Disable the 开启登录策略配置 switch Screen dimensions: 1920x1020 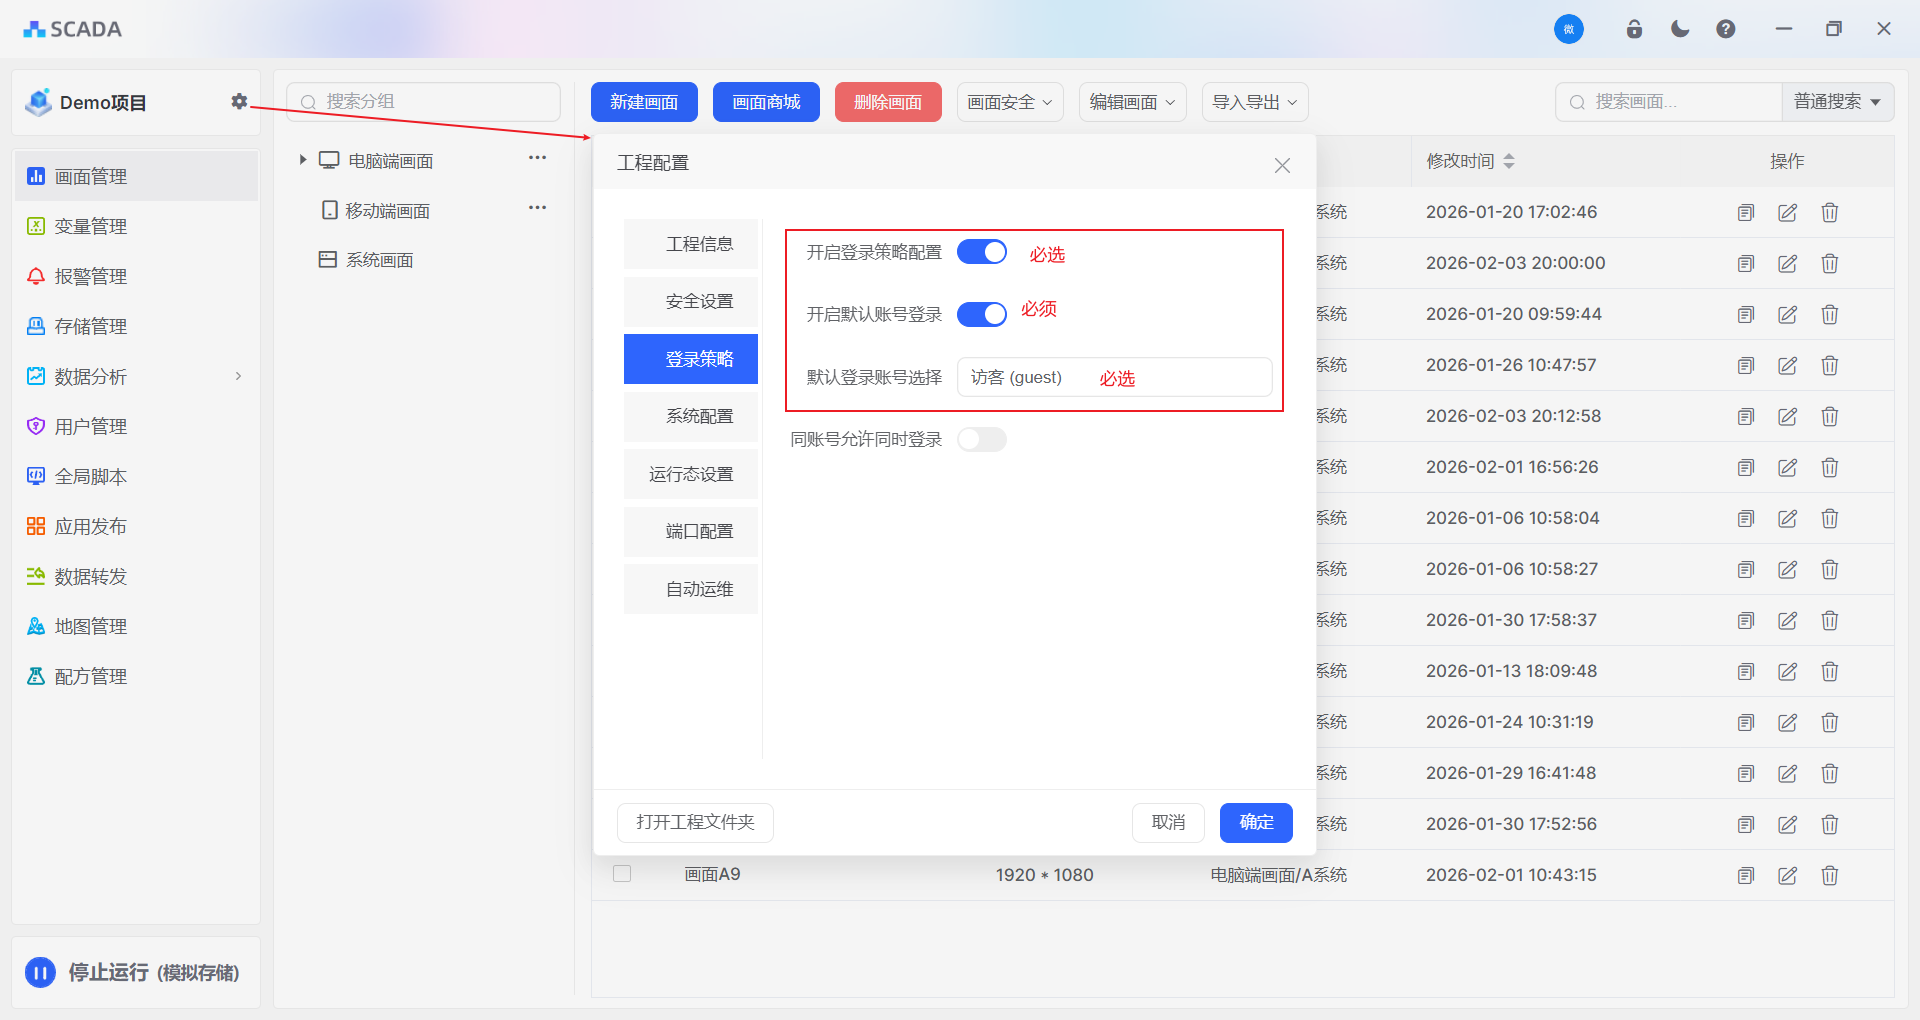(981, 252)
